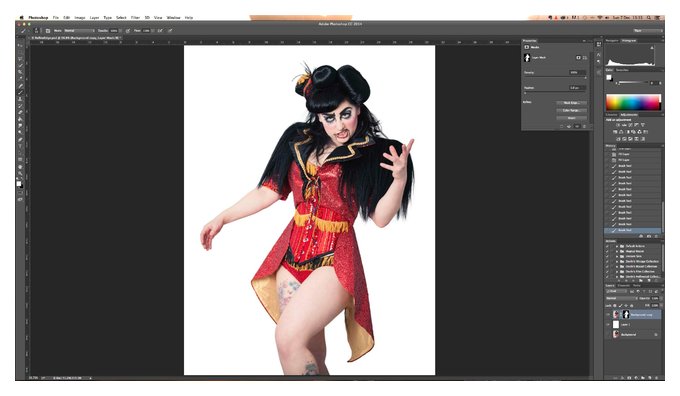The image size is (680, 396).
Task: Select the Eyedropper tool
Action: (x=20, y=79)
